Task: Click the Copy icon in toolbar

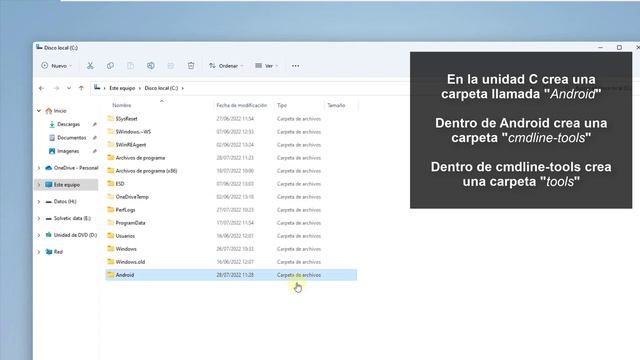Action: click(110, 66)
